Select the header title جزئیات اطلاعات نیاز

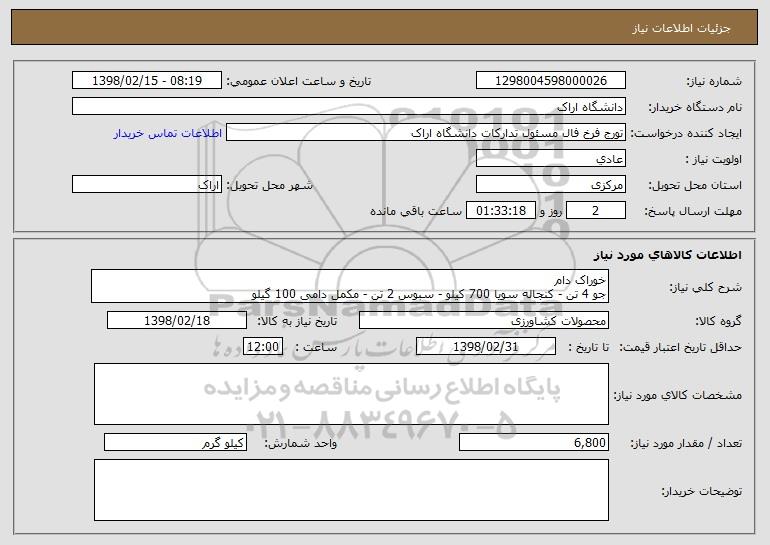pyautogui.click(x=681, y=28)
